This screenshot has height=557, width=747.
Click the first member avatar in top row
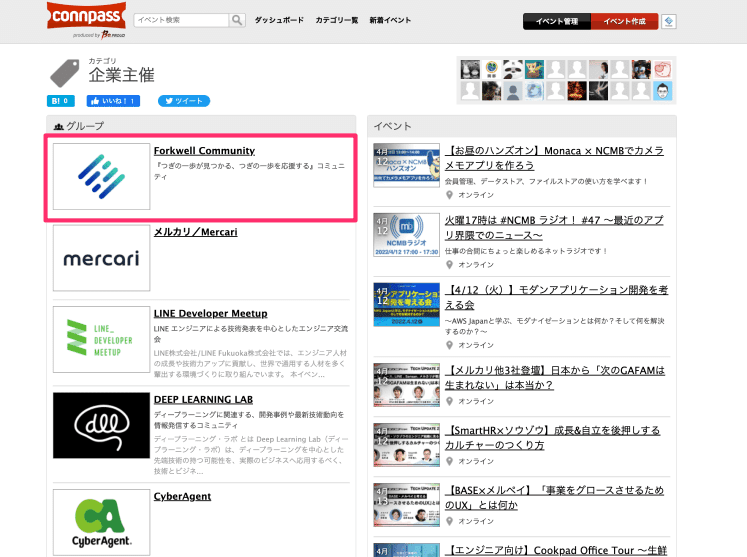click(x=470, y=70)
